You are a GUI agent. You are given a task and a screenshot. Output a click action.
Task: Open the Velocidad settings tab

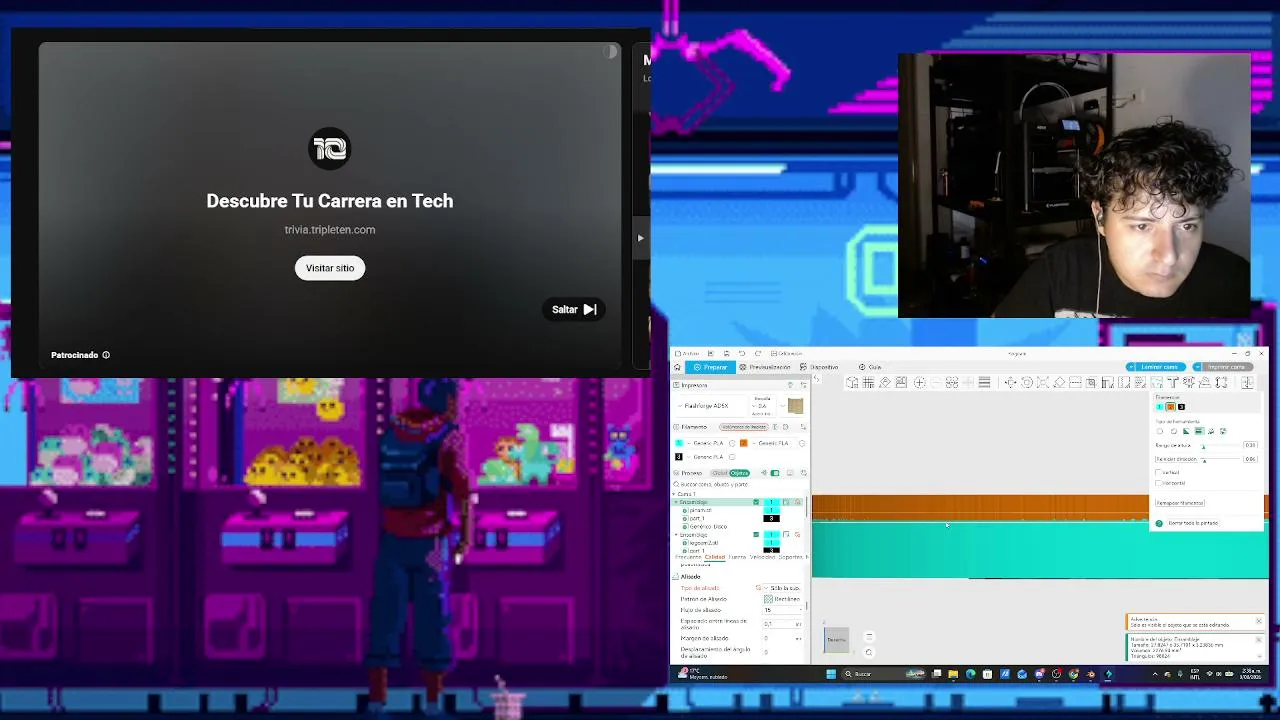(x=762, y=557)
